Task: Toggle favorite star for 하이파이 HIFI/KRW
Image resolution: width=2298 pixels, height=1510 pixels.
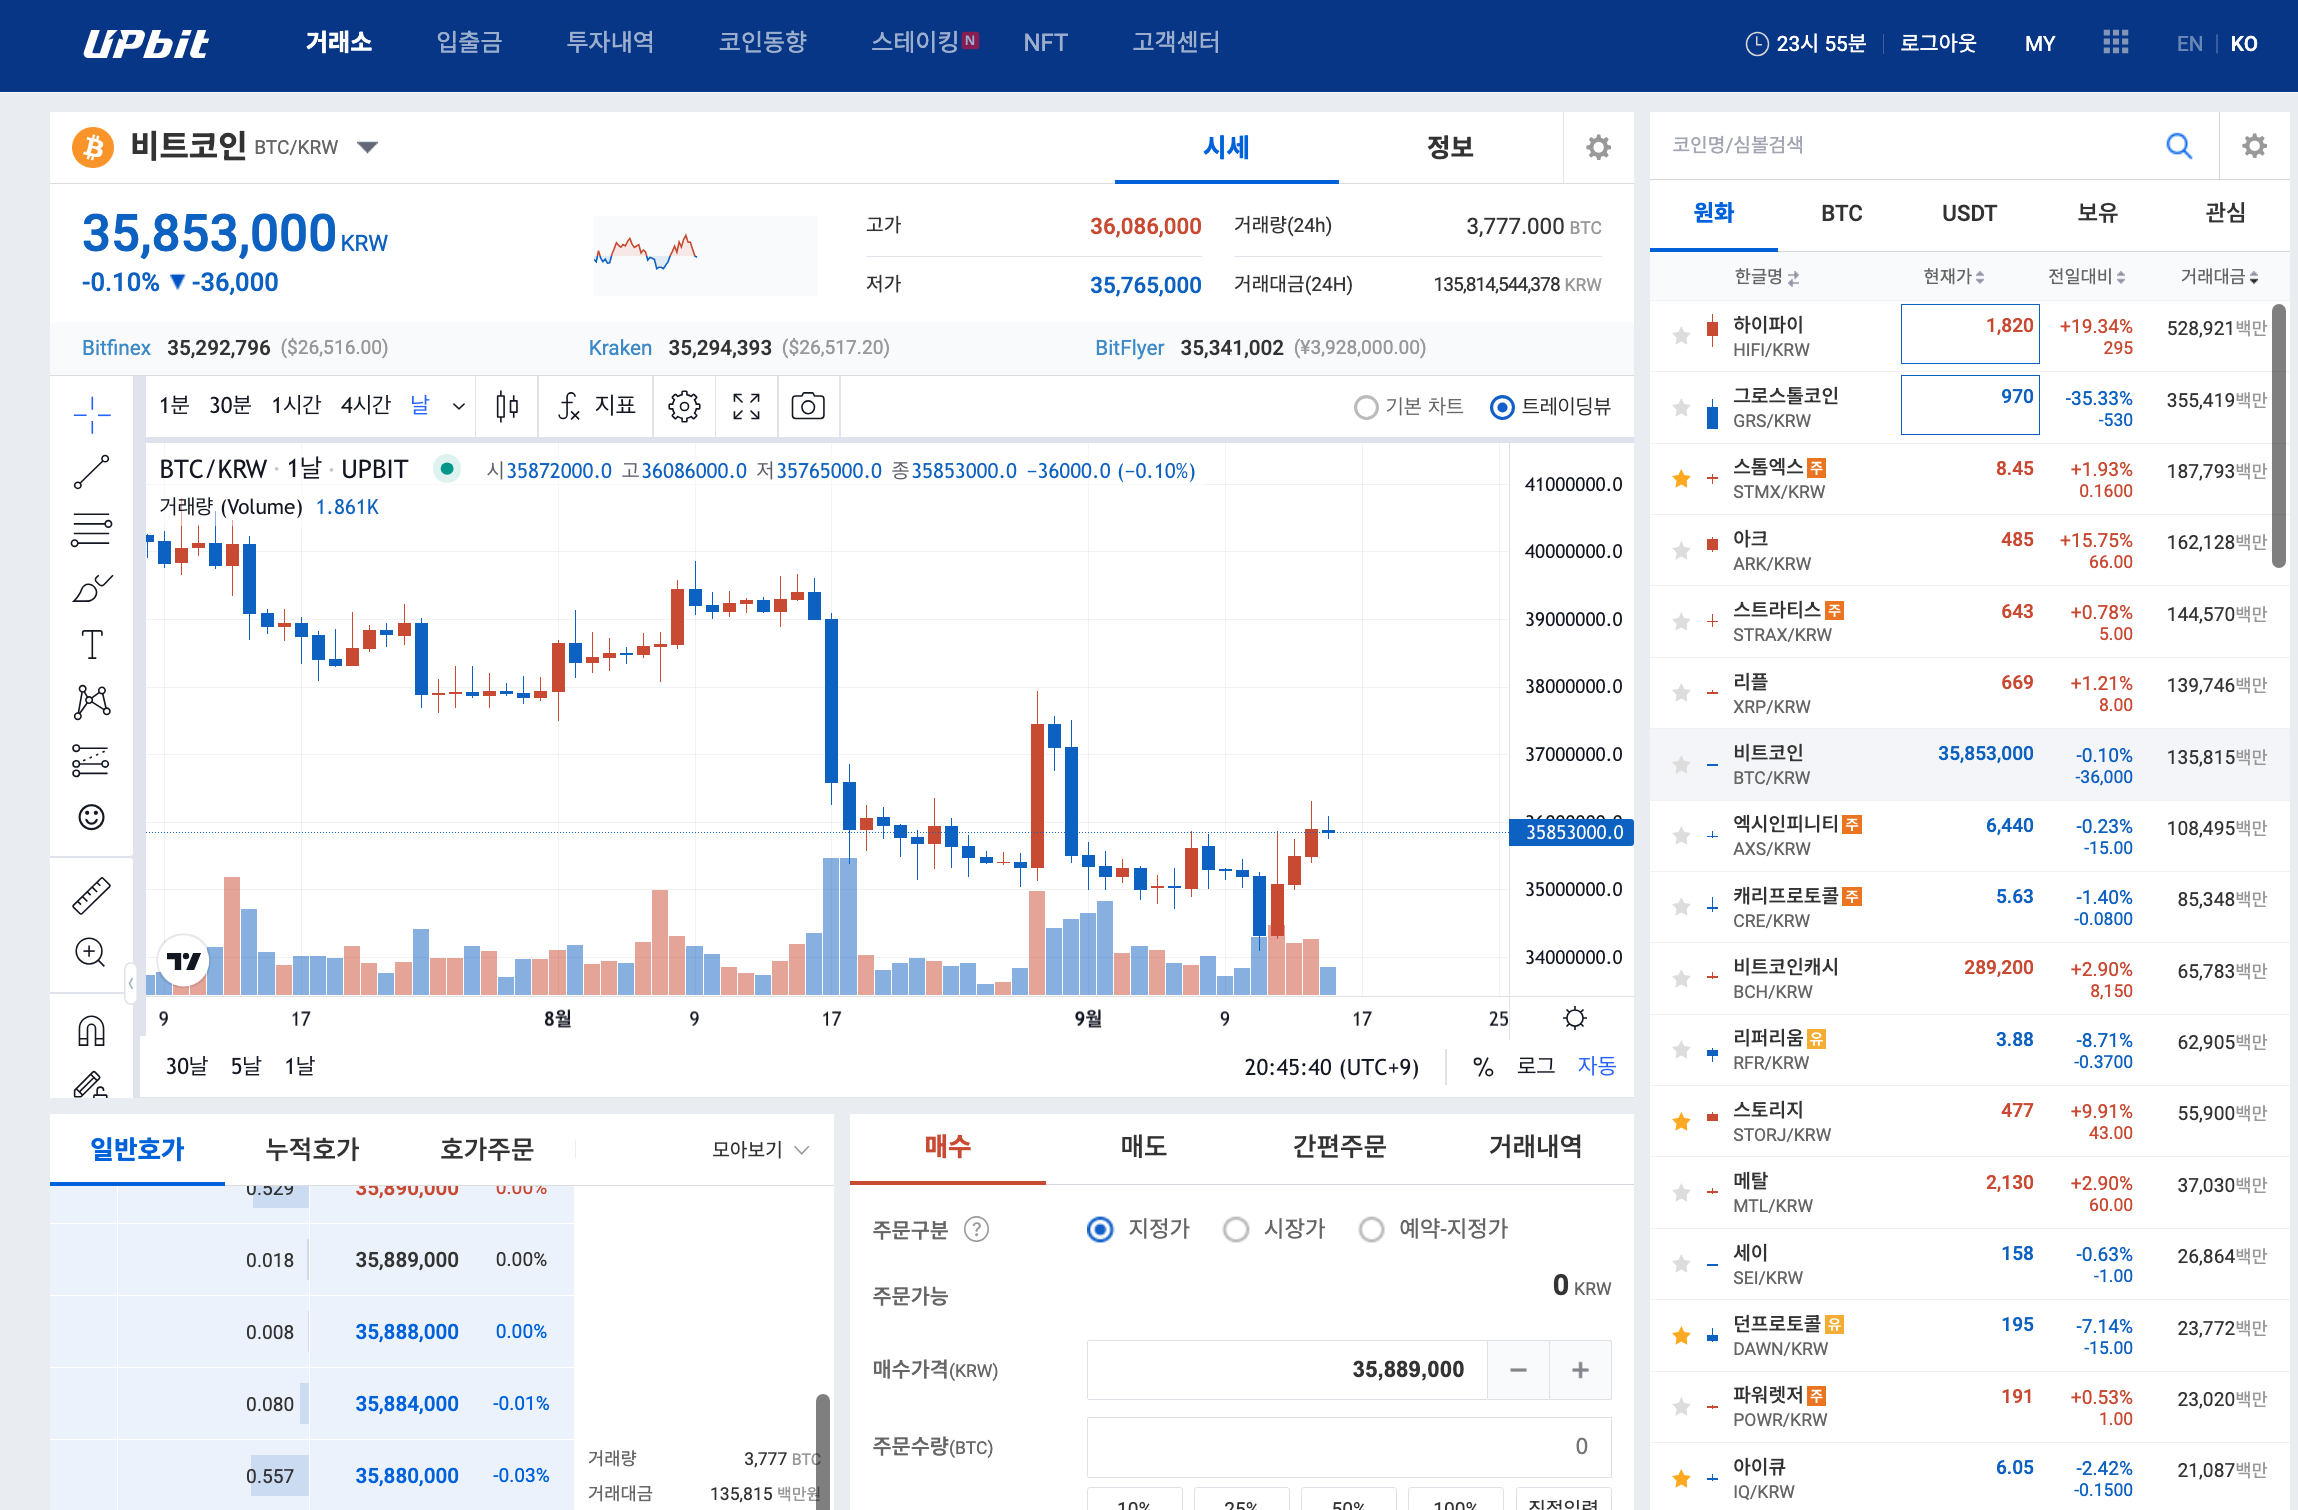Action: (x=1681, y=336)
